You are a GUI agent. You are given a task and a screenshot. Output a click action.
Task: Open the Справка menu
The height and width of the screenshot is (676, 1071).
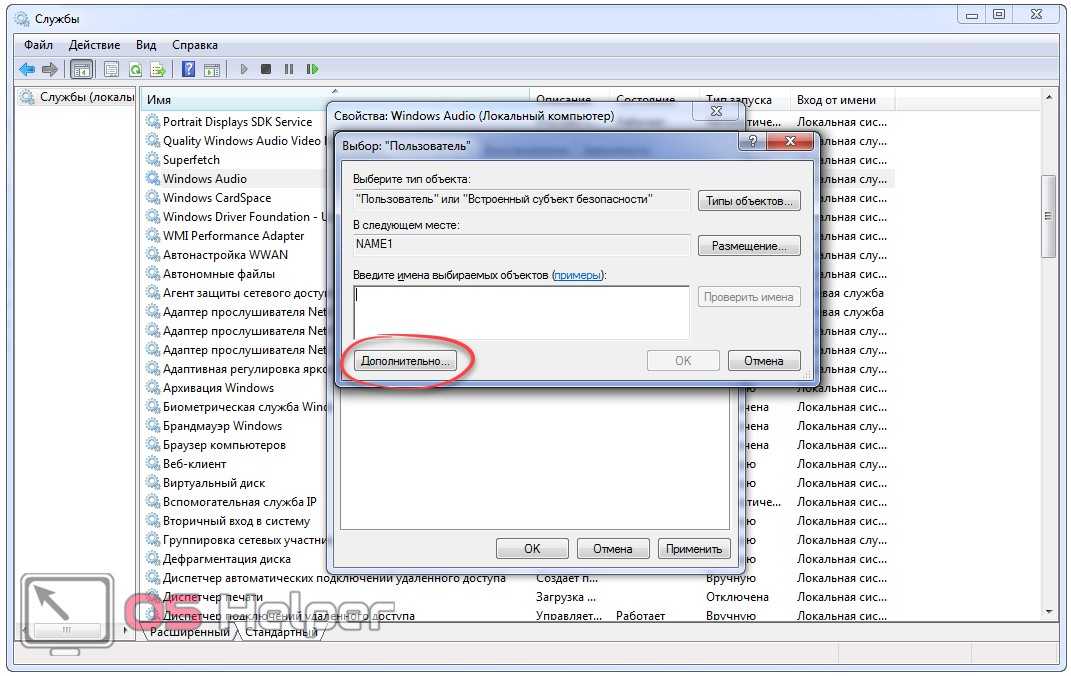click(x=195, y=45)
